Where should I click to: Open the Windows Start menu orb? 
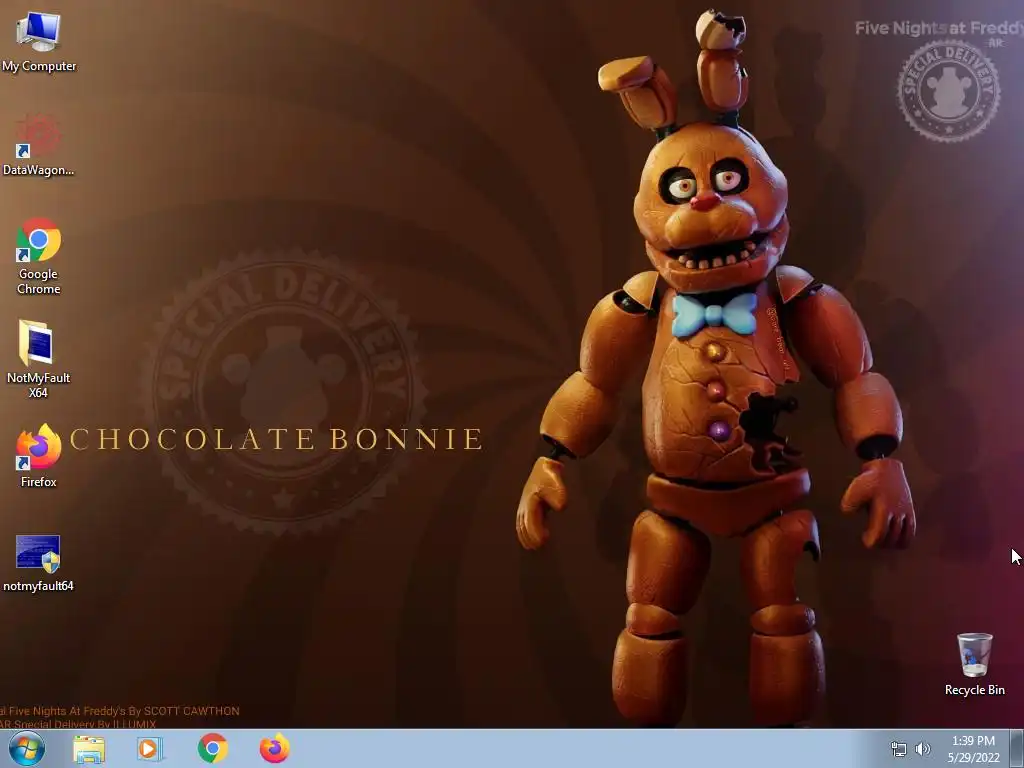click(27, 748)
